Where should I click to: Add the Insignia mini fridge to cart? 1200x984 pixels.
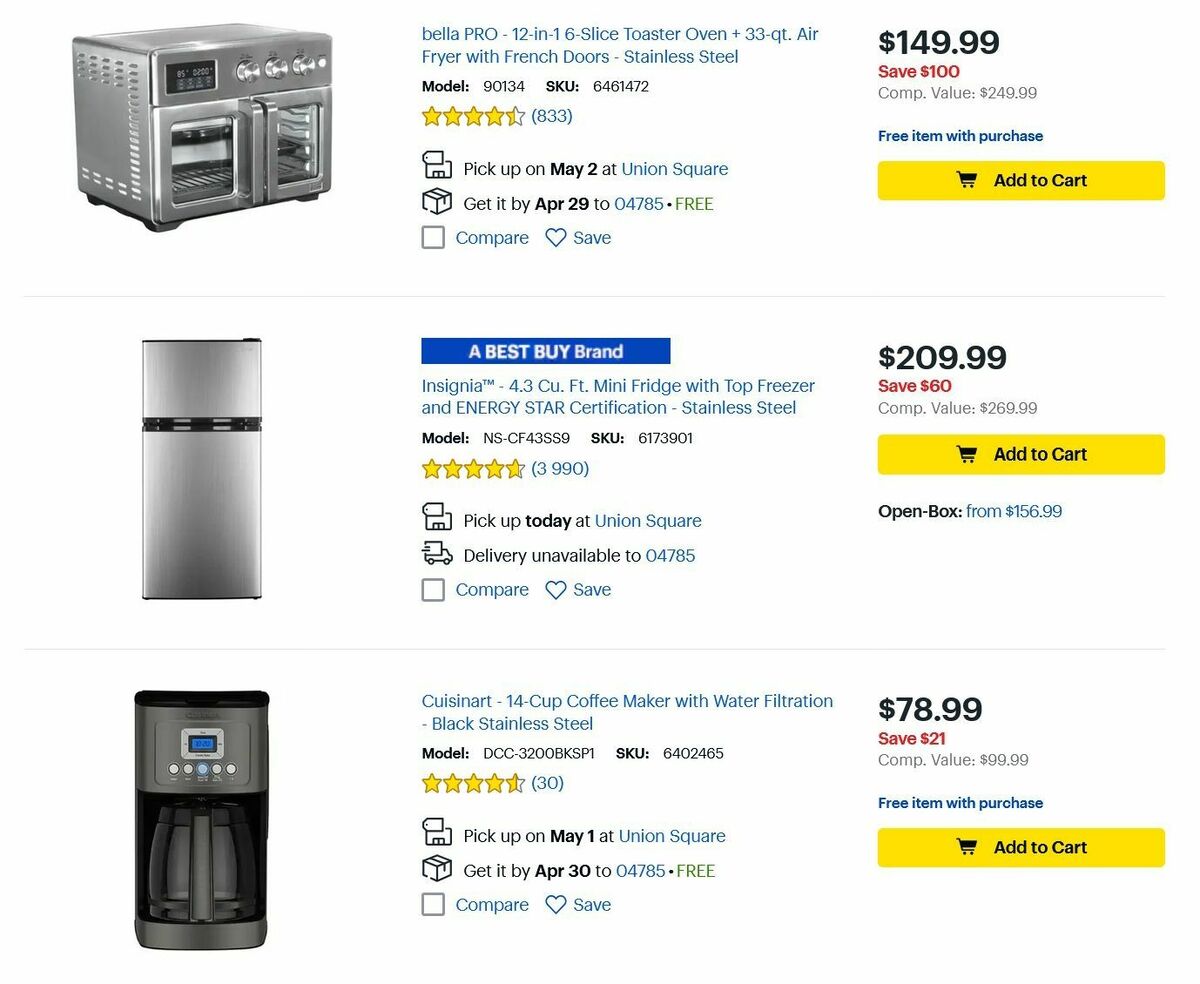point(1021,454)
